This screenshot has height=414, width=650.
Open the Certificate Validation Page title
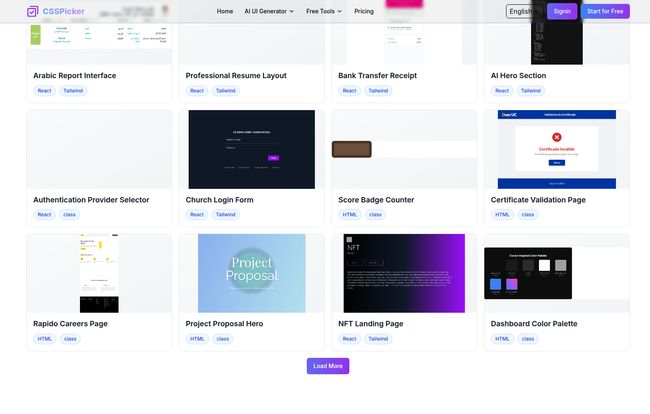[x=538, y=200]
